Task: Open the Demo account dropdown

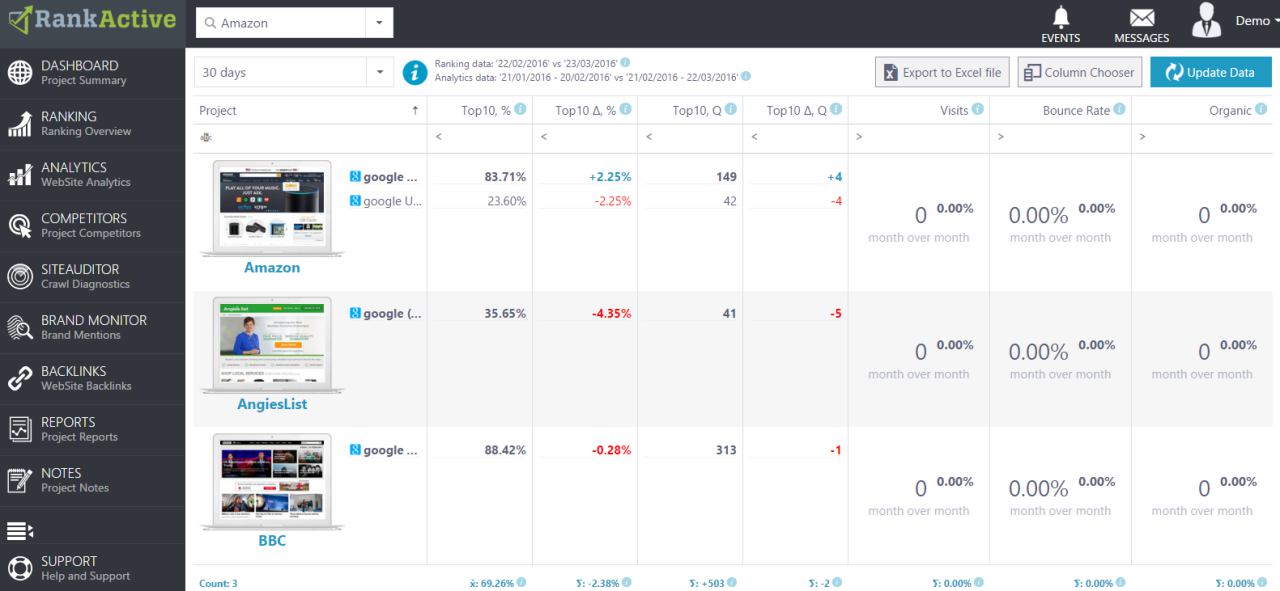Action: pos(1257,21)
